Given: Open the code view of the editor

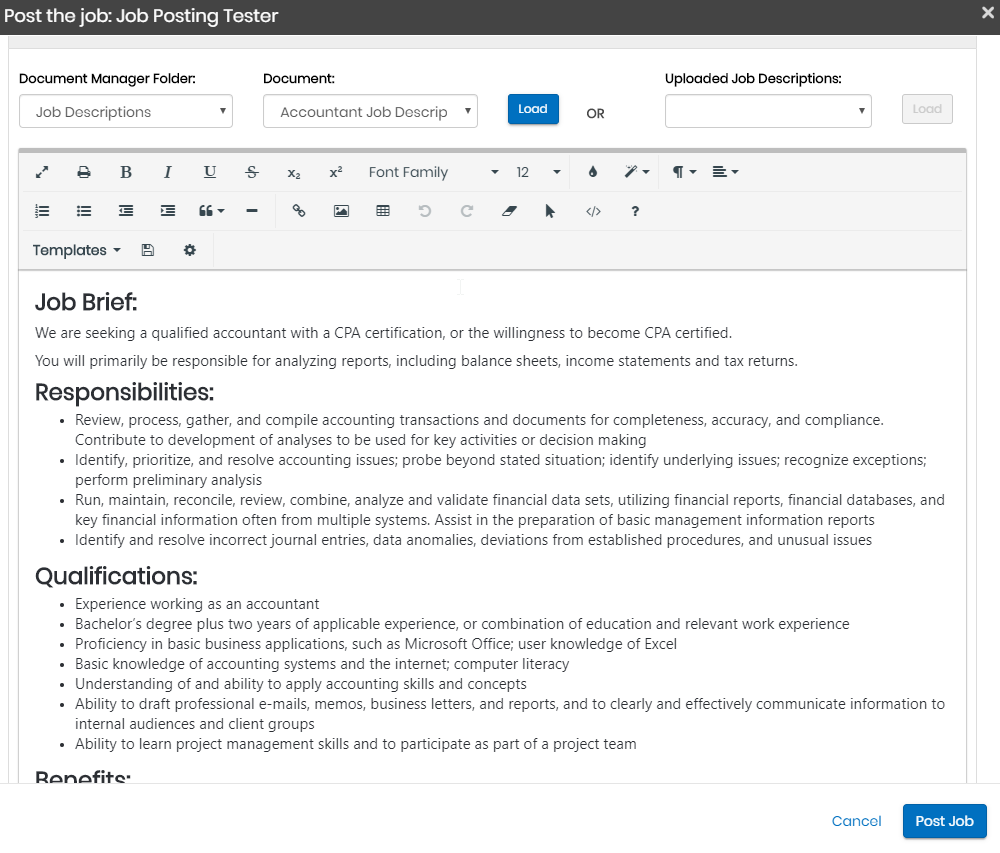Looking at the screenshot, I should coord(593,211).
